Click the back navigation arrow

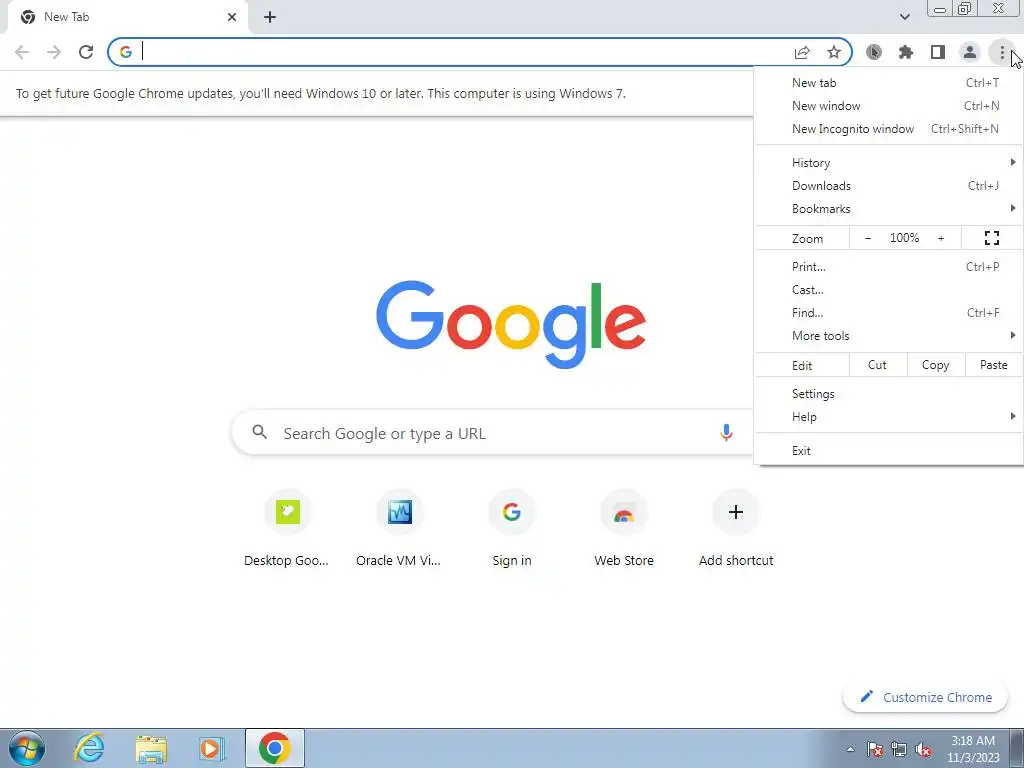pyautogui.click(x=22, y=52)
